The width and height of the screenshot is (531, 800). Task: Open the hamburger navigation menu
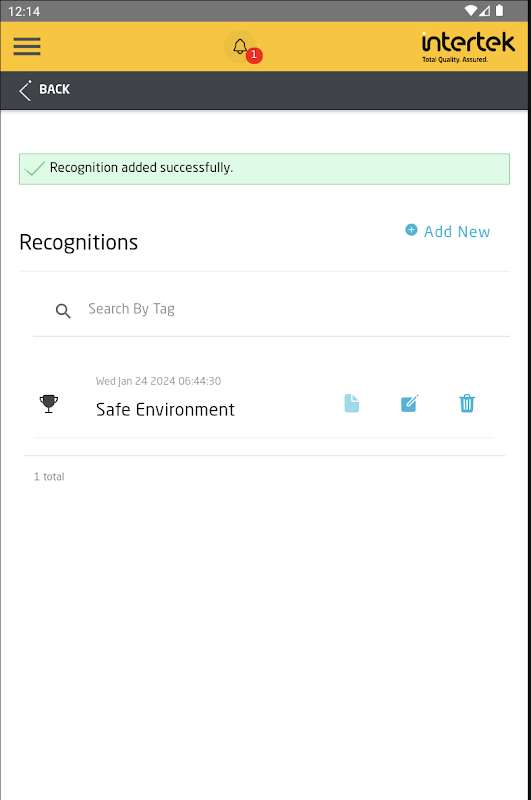[27, 46]
